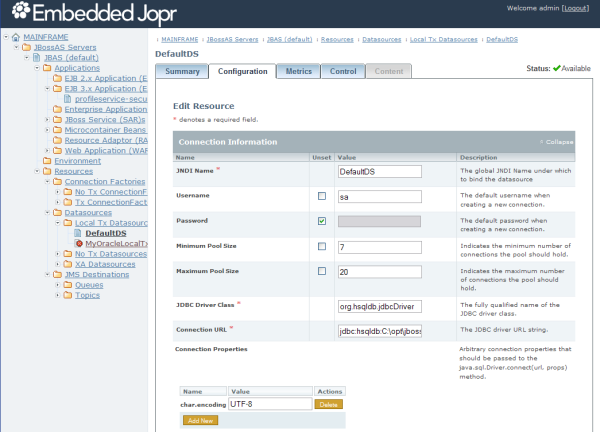Image resolution: width=600 pixels, height=432 pixels.
Task: Click the MyOracleLocalTx red error icon
Action: coord(79,244)
